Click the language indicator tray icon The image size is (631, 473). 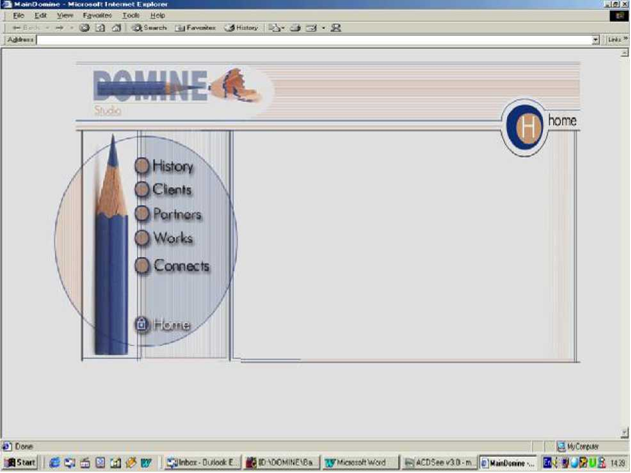(x=547, y=463)
